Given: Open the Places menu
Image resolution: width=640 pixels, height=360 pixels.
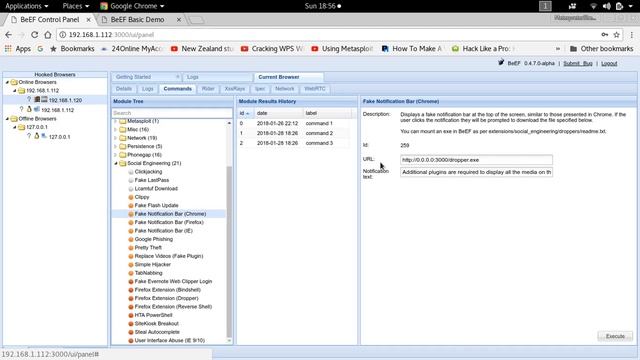Looking at the screenshot, I should point(76,6).
